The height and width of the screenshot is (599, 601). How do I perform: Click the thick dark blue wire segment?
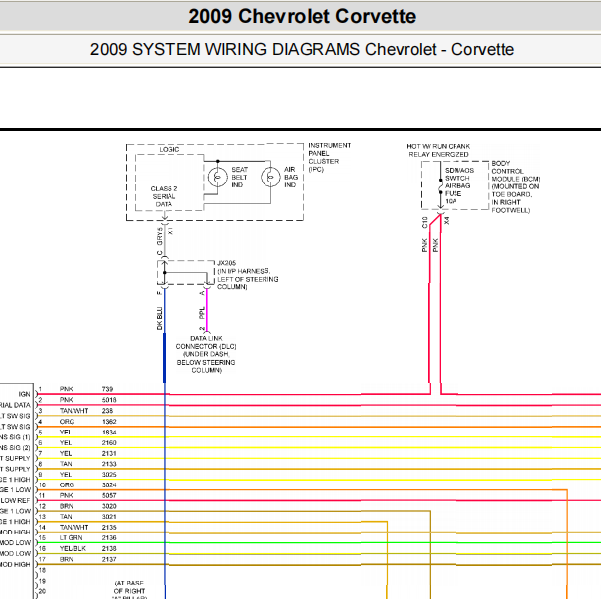click(x=165, y=358)
